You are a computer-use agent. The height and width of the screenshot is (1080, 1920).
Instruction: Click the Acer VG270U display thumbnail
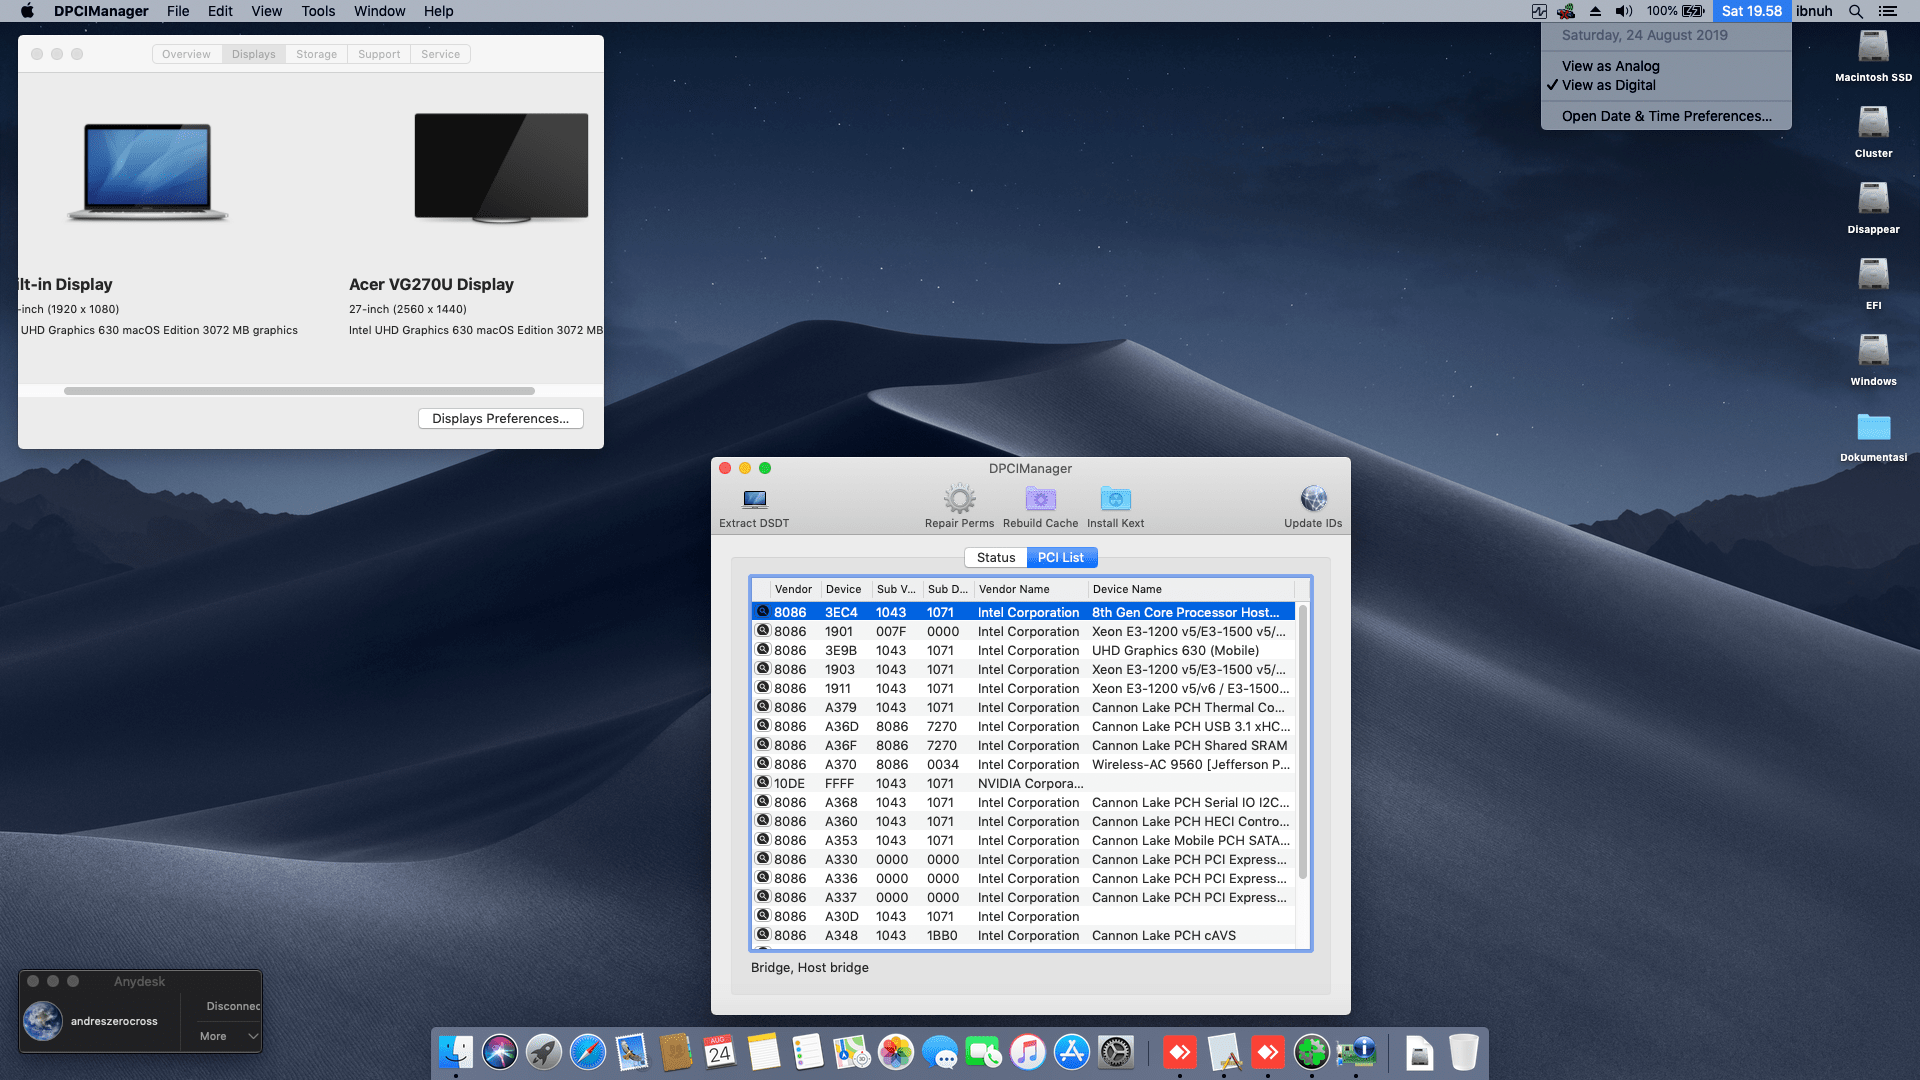click(501, 167)
